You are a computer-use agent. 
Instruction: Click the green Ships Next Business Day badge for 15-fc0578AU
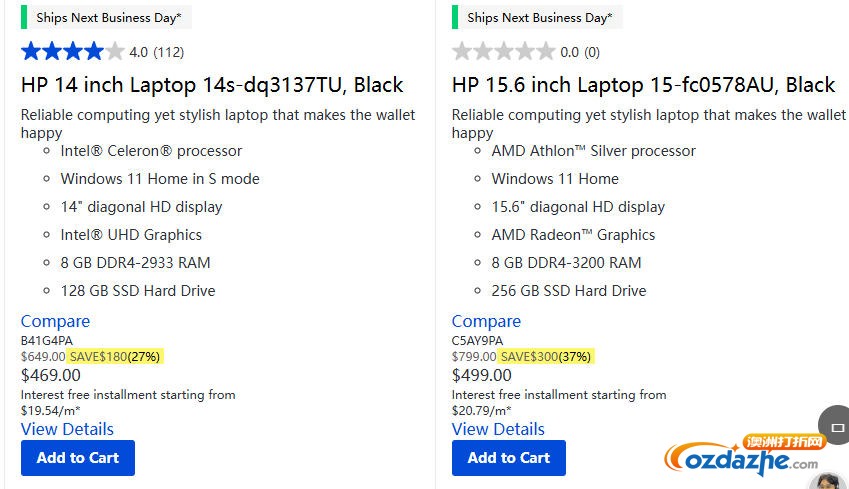537,17
